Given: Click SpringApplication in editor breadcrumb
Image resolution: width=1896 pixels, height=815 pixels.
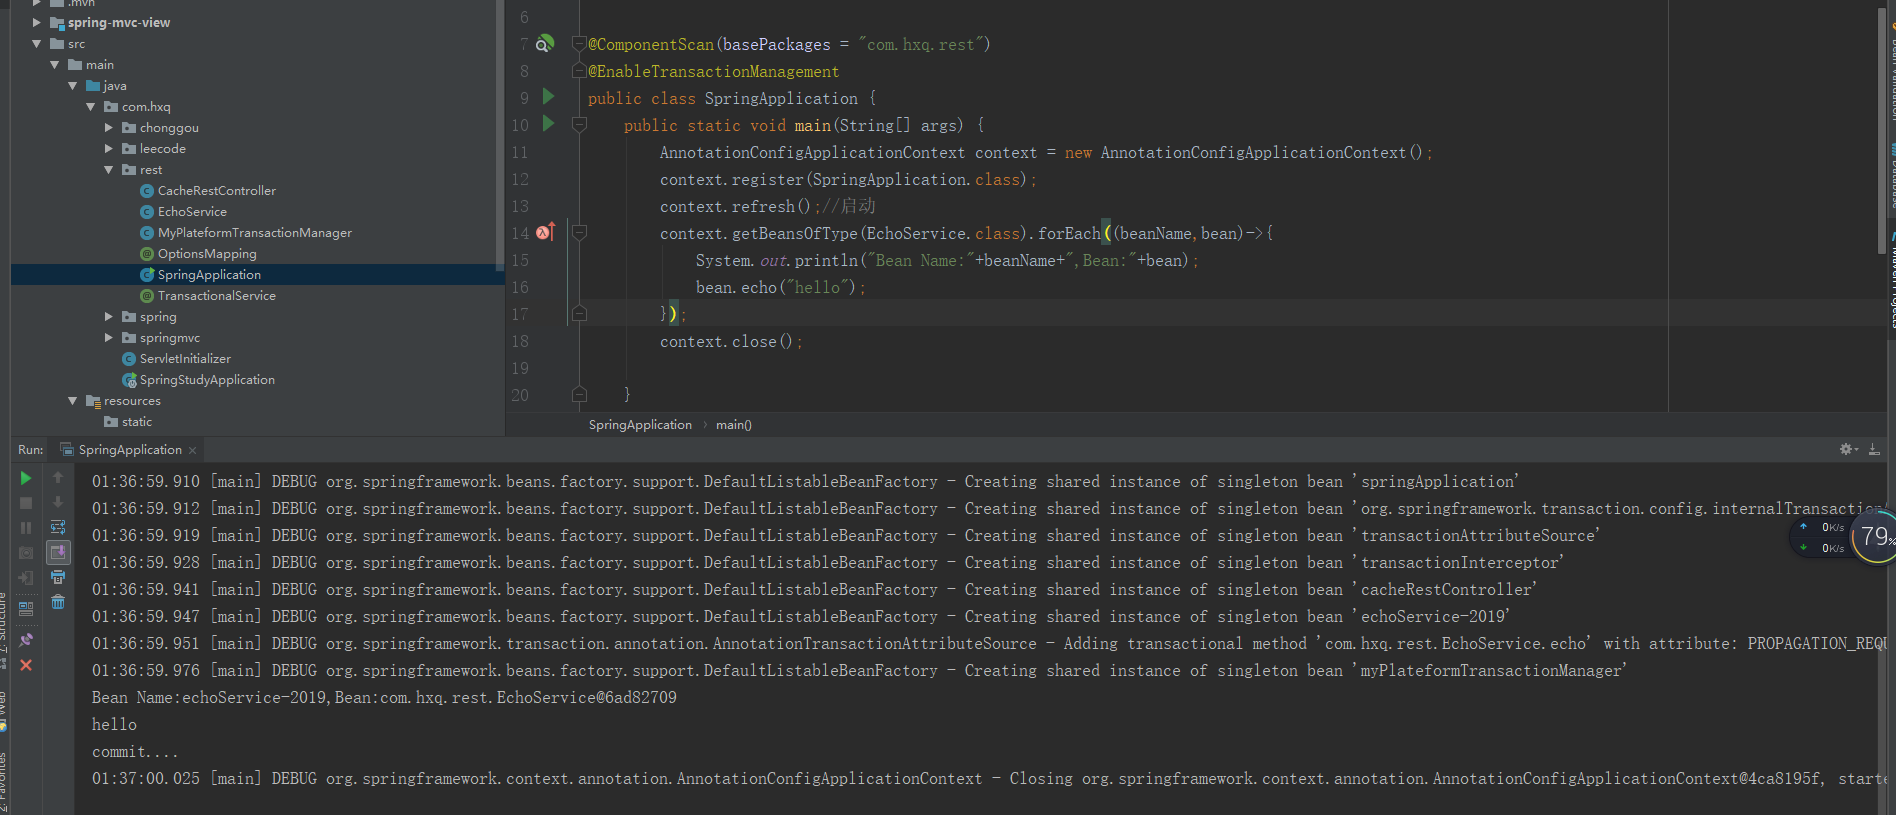Looking at the screenshot, I should (x=640, y=424).
